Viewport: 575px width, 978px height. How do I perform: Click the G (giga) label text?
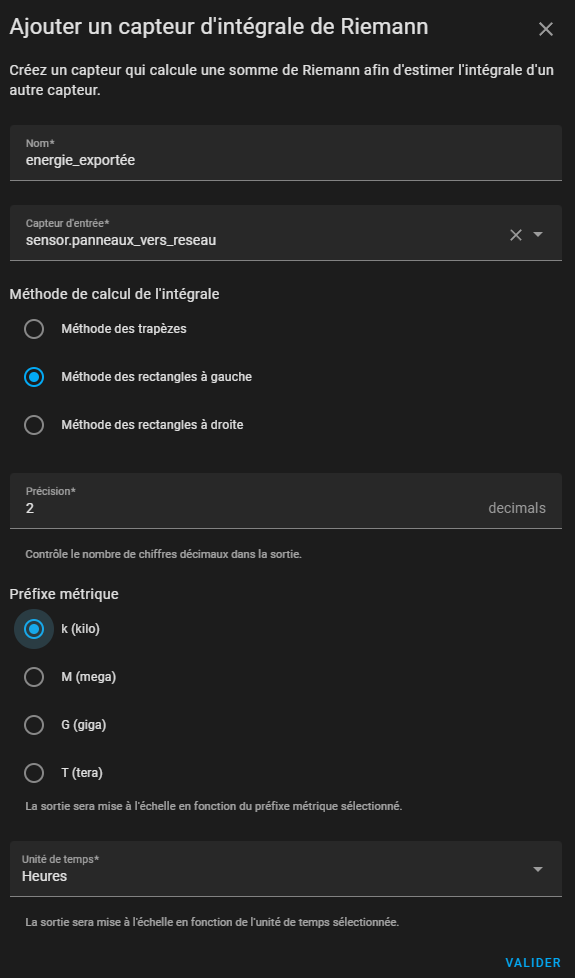(x=84, y=725)
